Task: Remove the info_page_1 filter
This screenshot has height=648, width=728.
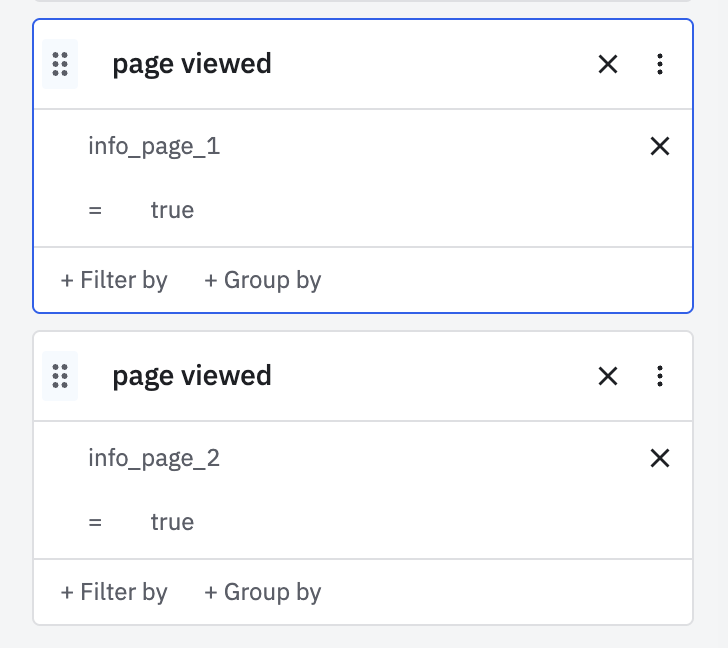Action: (x=660, y=146)
